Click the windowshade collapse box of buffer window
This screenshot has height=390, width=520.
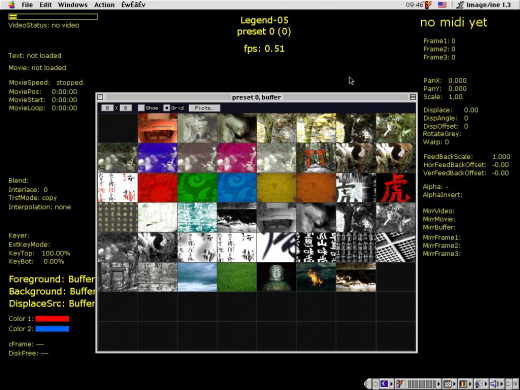tap(413, 97)
